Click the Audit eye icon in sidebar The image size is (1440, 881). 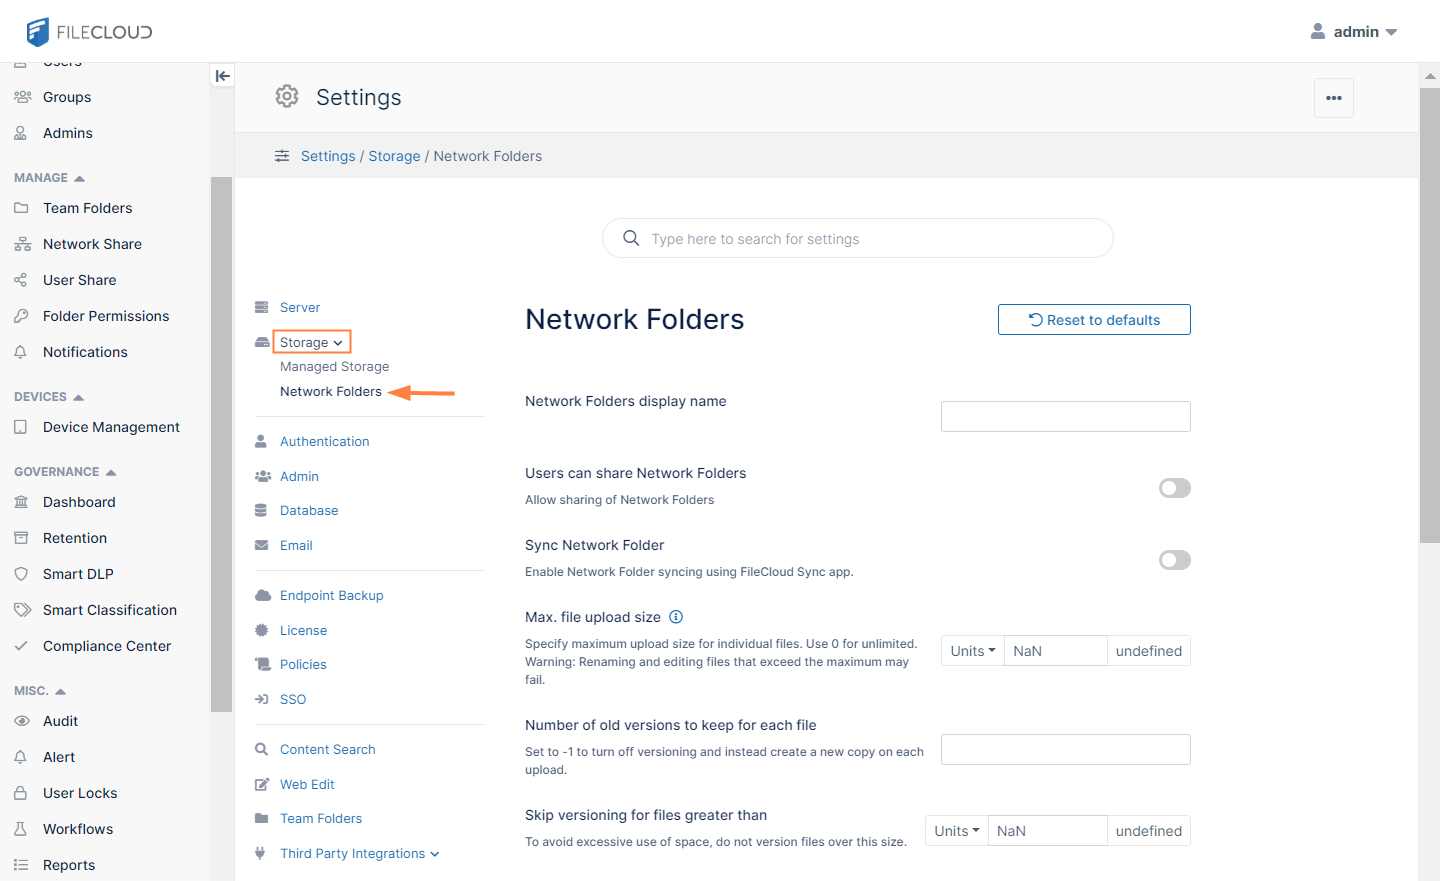[x=21, y=721]
